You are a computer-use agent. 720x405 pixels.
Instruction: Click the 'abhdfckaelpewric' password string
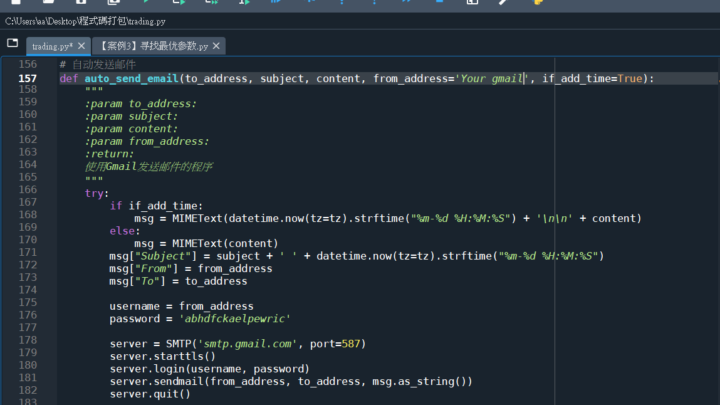coord(234,318)
